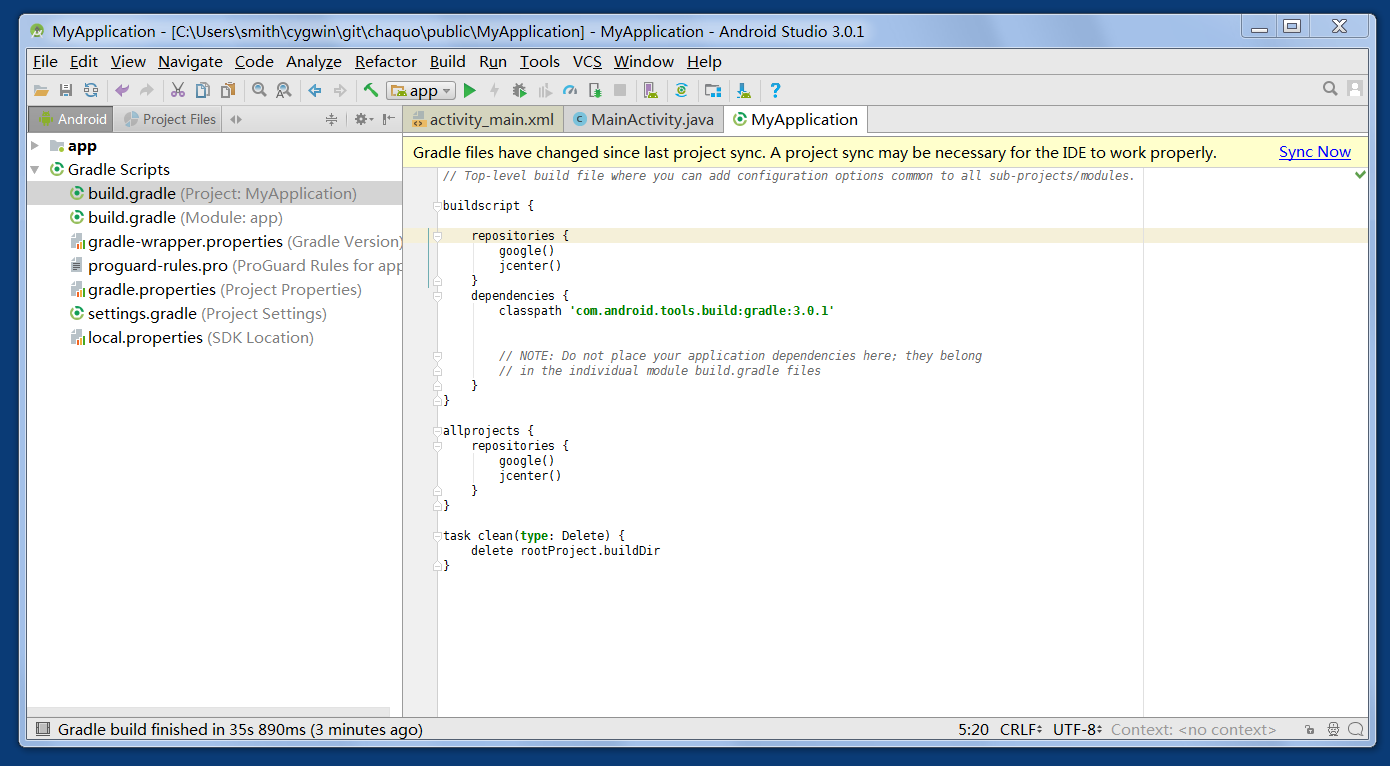Click the Make Project hammer icon

pyautogui.click(x=371, y=91)
